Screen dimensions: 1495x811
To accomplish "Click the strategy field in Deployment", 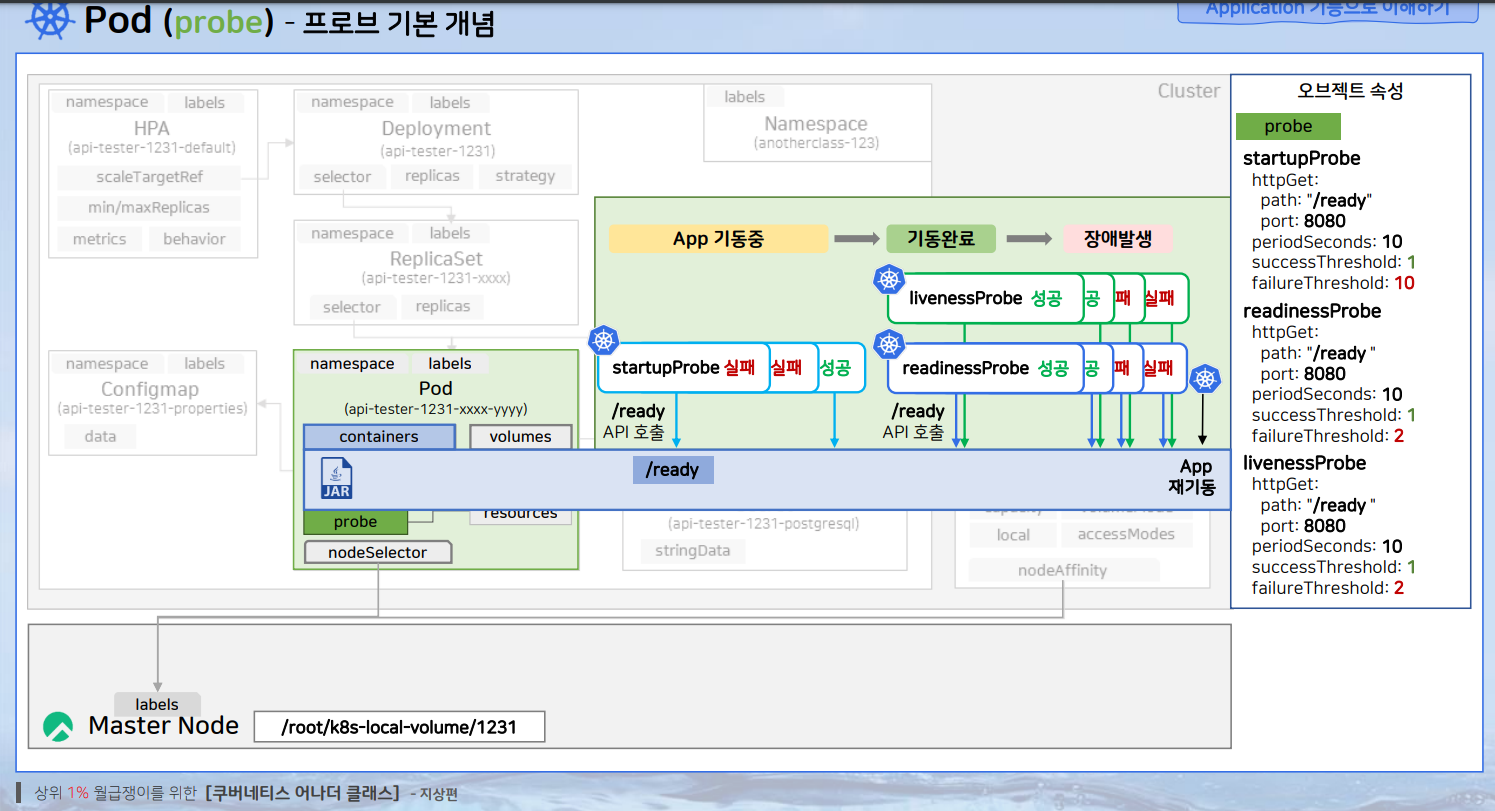I will 524,176.
